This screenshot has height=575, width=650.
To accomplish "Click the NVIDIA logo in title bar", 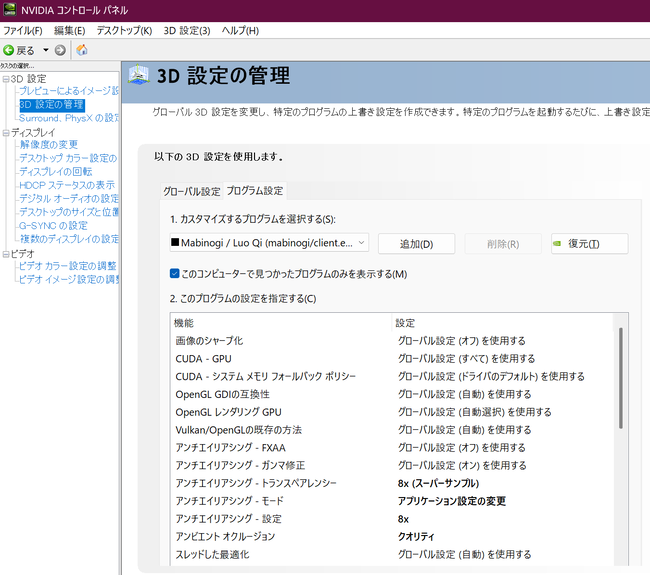I will click(x=10, y=10).
